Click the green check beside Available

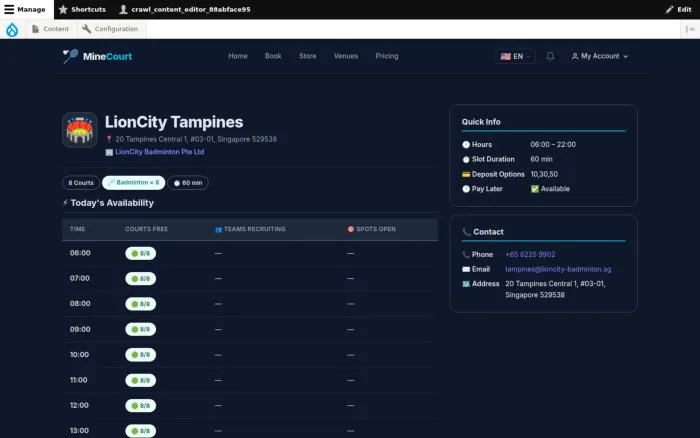534,189
